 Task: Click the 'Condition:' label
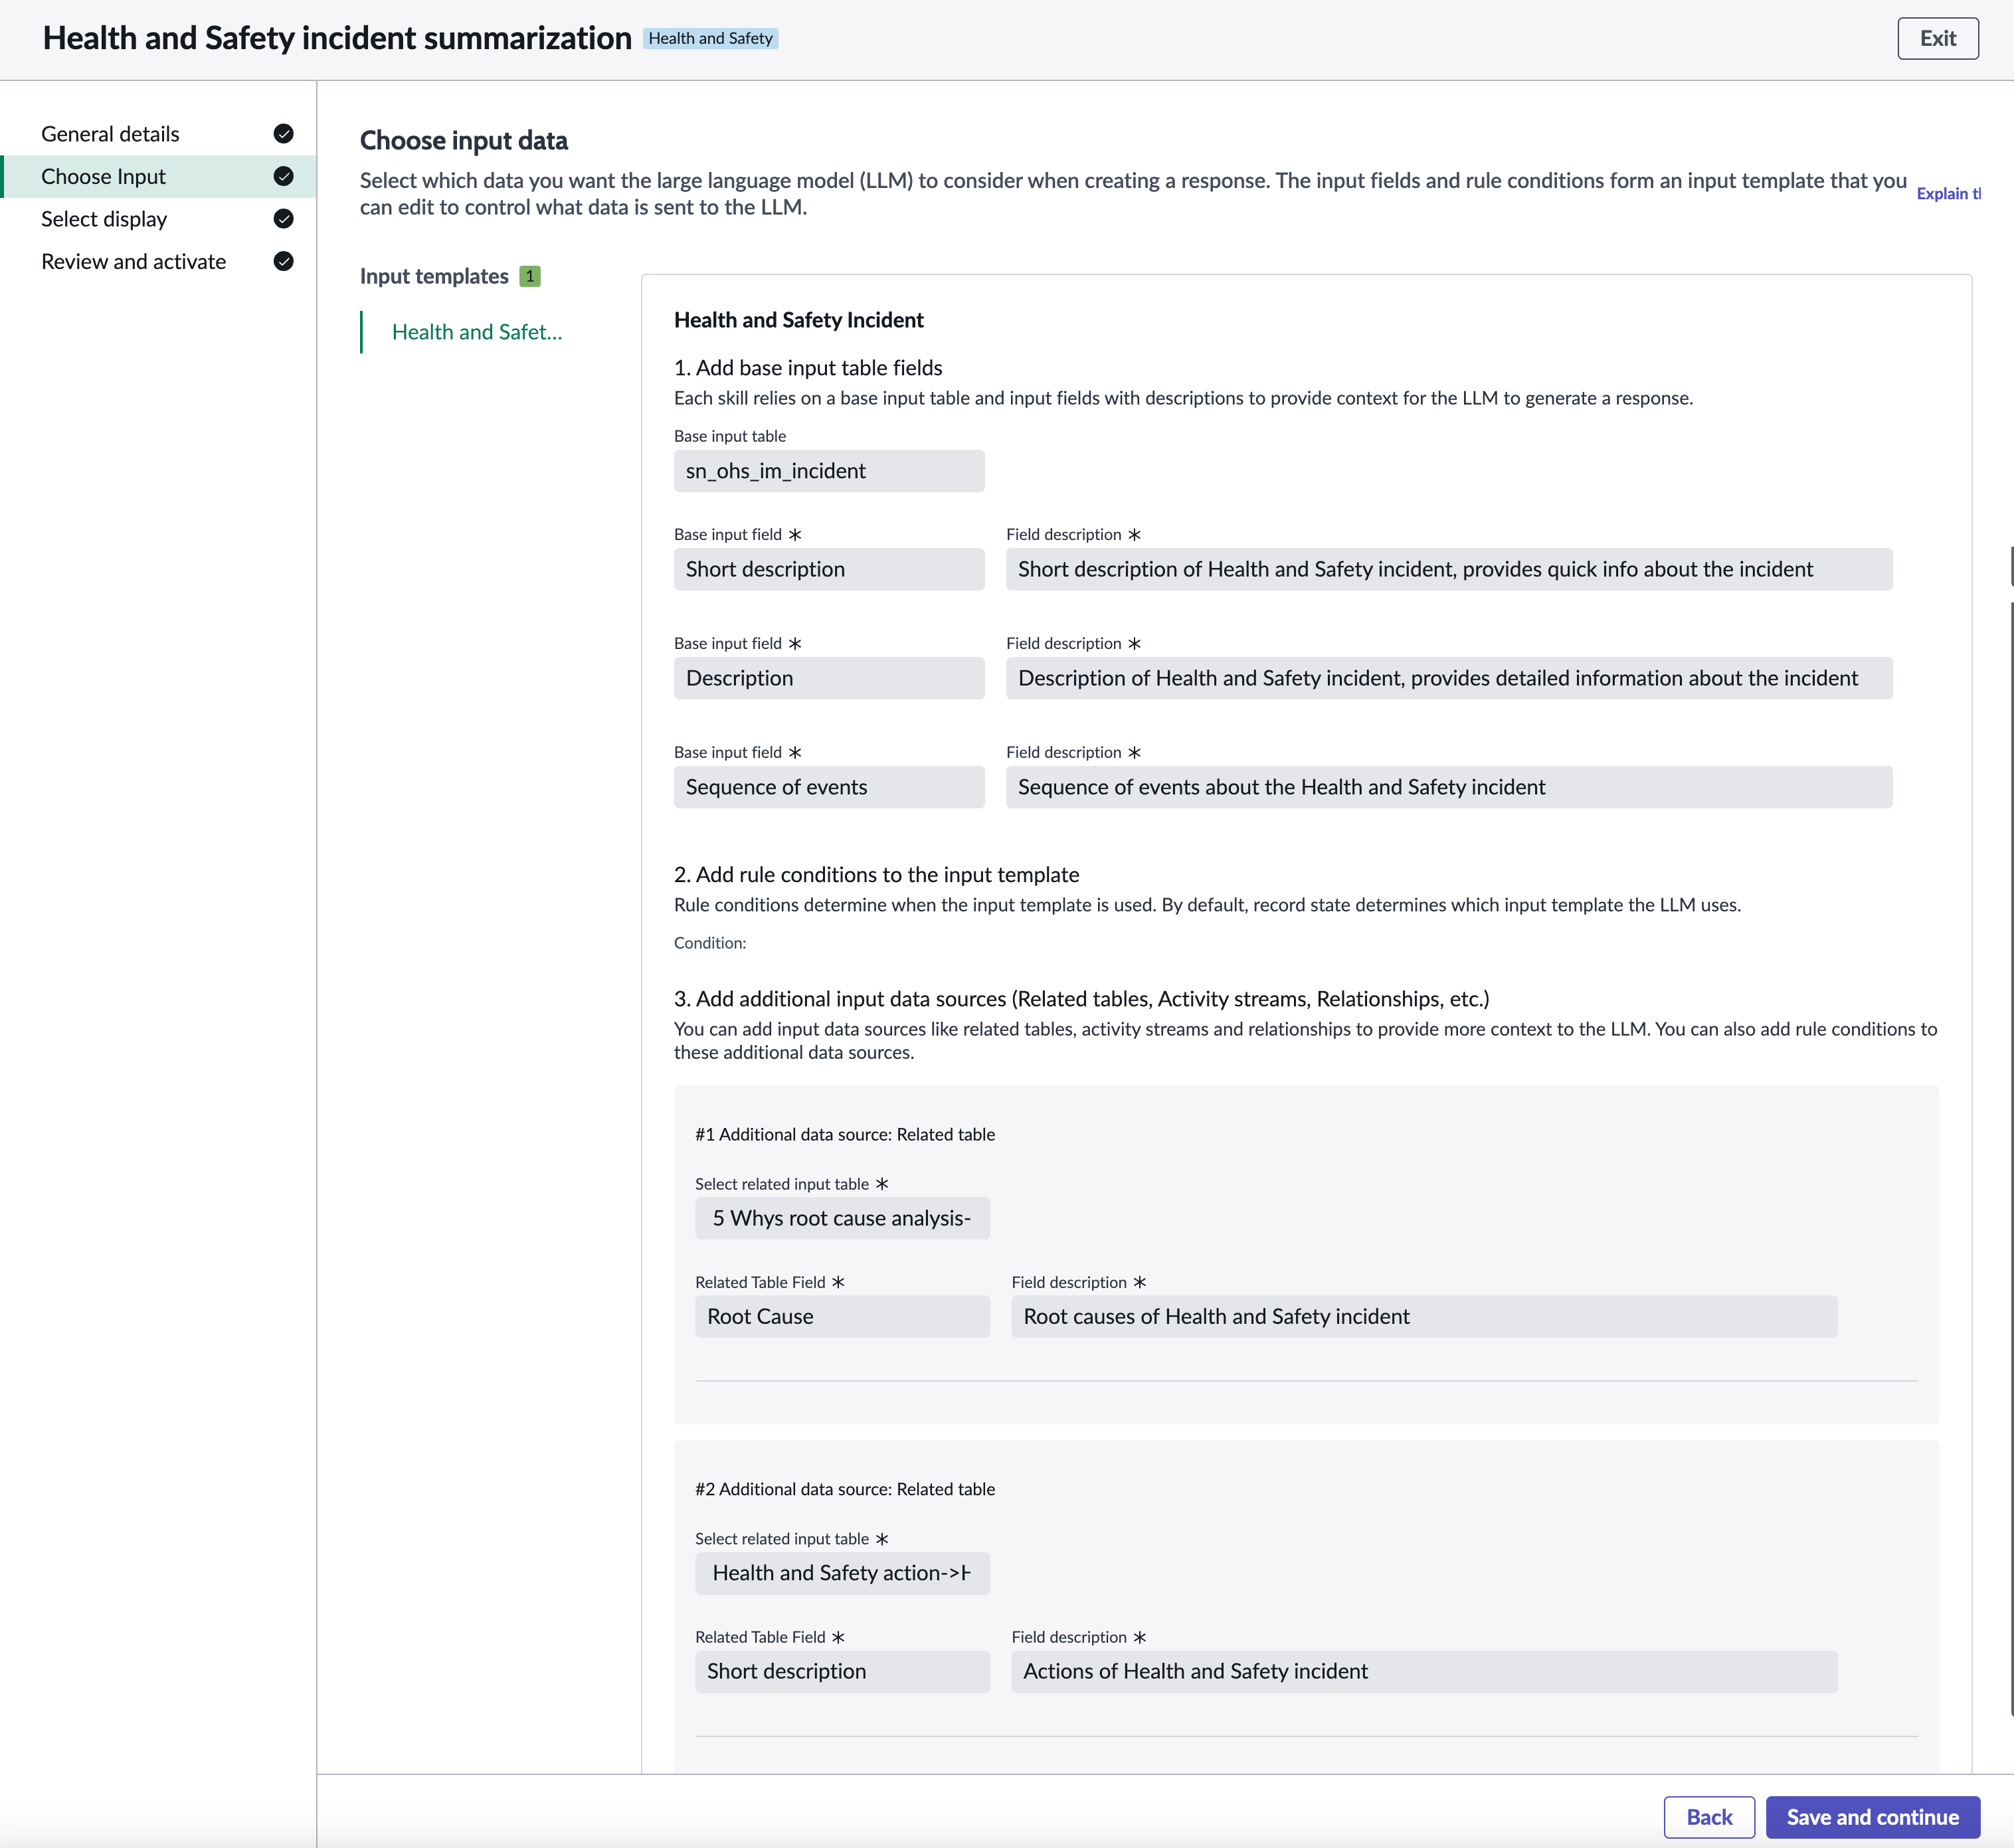pyautogui.click(x=710, y=943)
